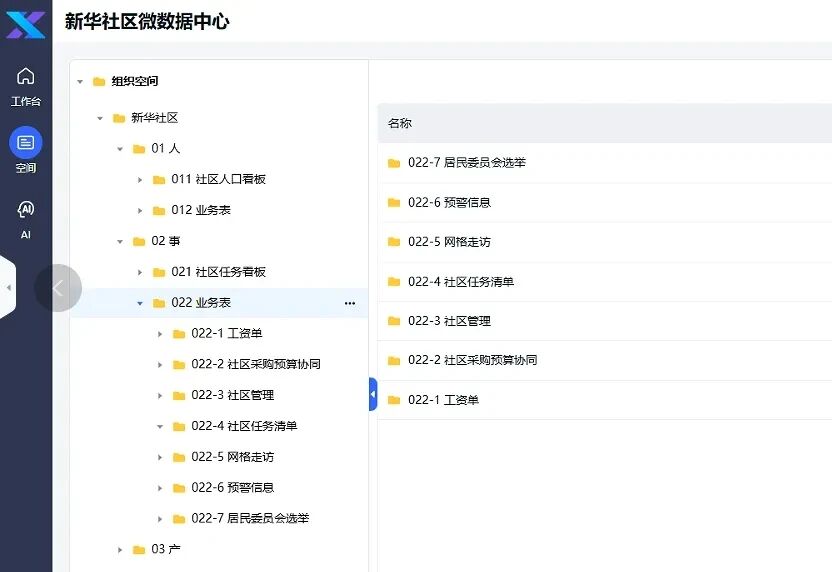Viewport: 832px width, 572px height.
Task: Expand the 03 产 folder arrow
Action: point(120,550)
